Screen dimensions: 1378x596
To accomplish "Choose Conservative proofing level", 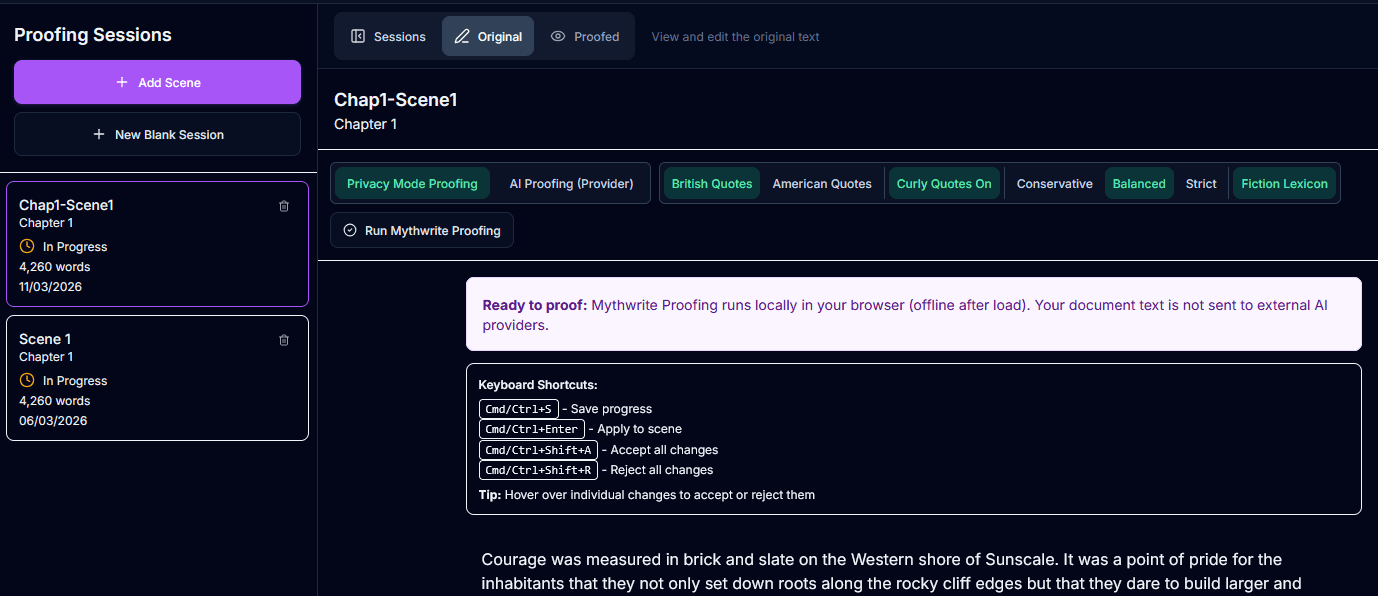I will tap(1055, 183).
